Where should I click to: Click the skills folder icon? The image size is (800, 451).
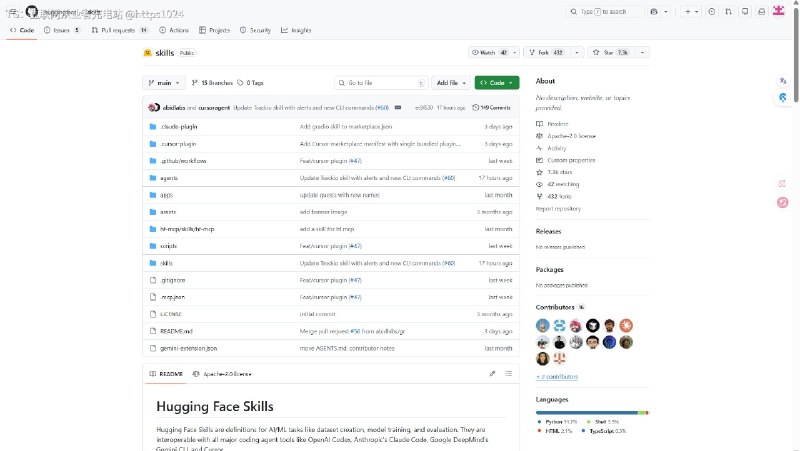click(x=153, y=263)
